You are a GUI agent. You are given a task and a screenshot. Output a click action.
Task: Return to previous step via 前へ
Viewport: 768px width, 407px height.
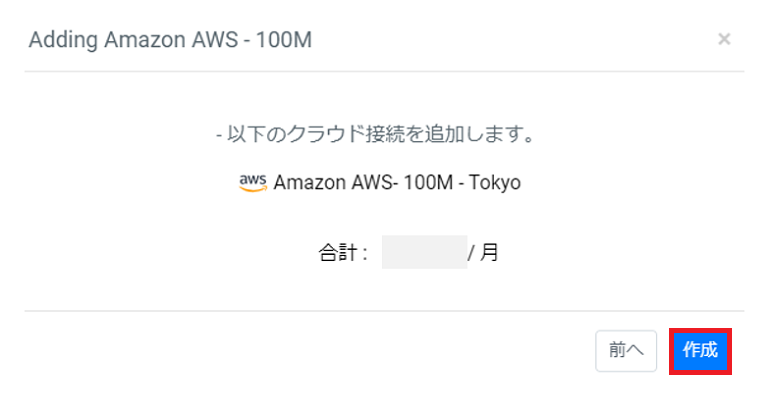(x=625, y=350)
